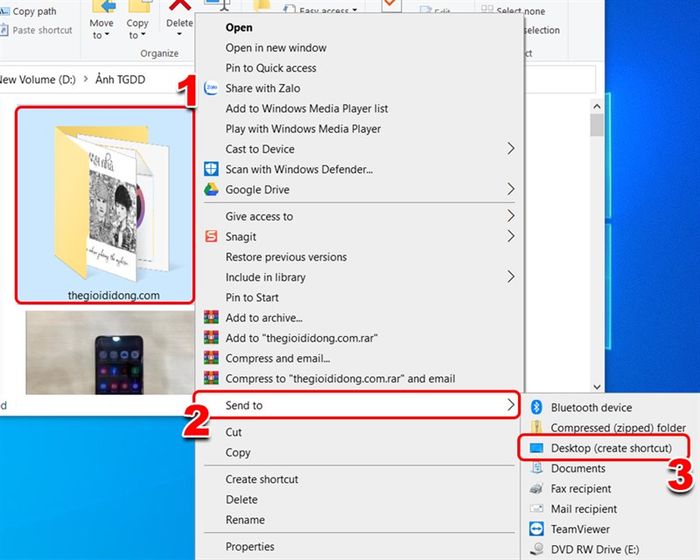The image size is (700, 560).
Task: Select the phone photo thumbnail
Action: pos(110,353)
